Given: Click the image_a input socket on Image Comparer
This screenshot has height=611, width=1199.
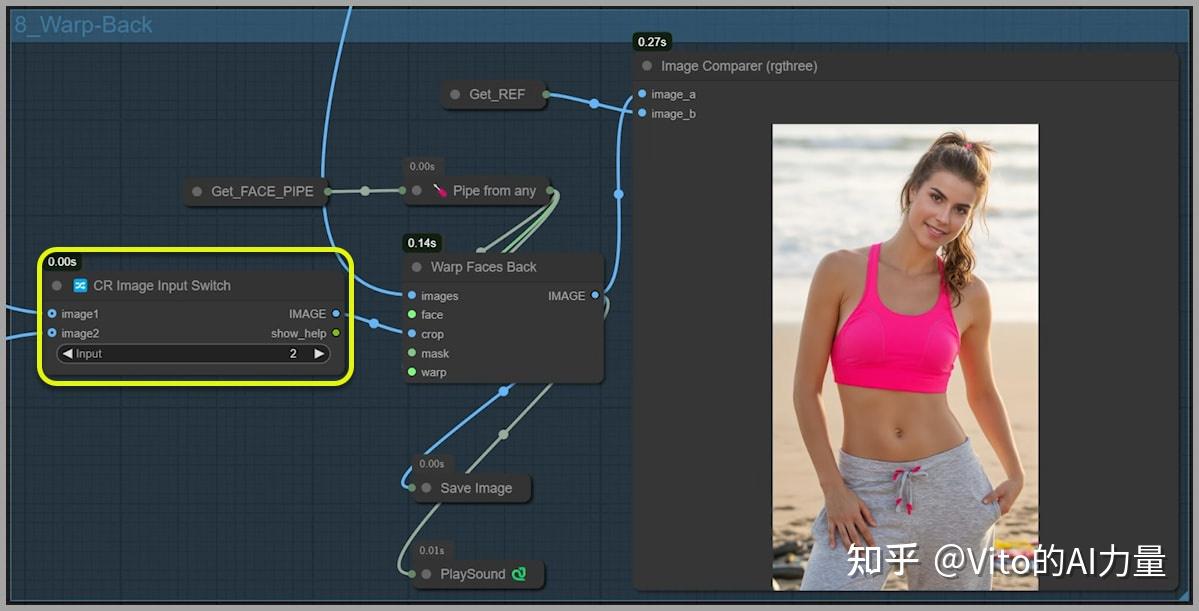Looking at the screenshot, I should point(641,93).
